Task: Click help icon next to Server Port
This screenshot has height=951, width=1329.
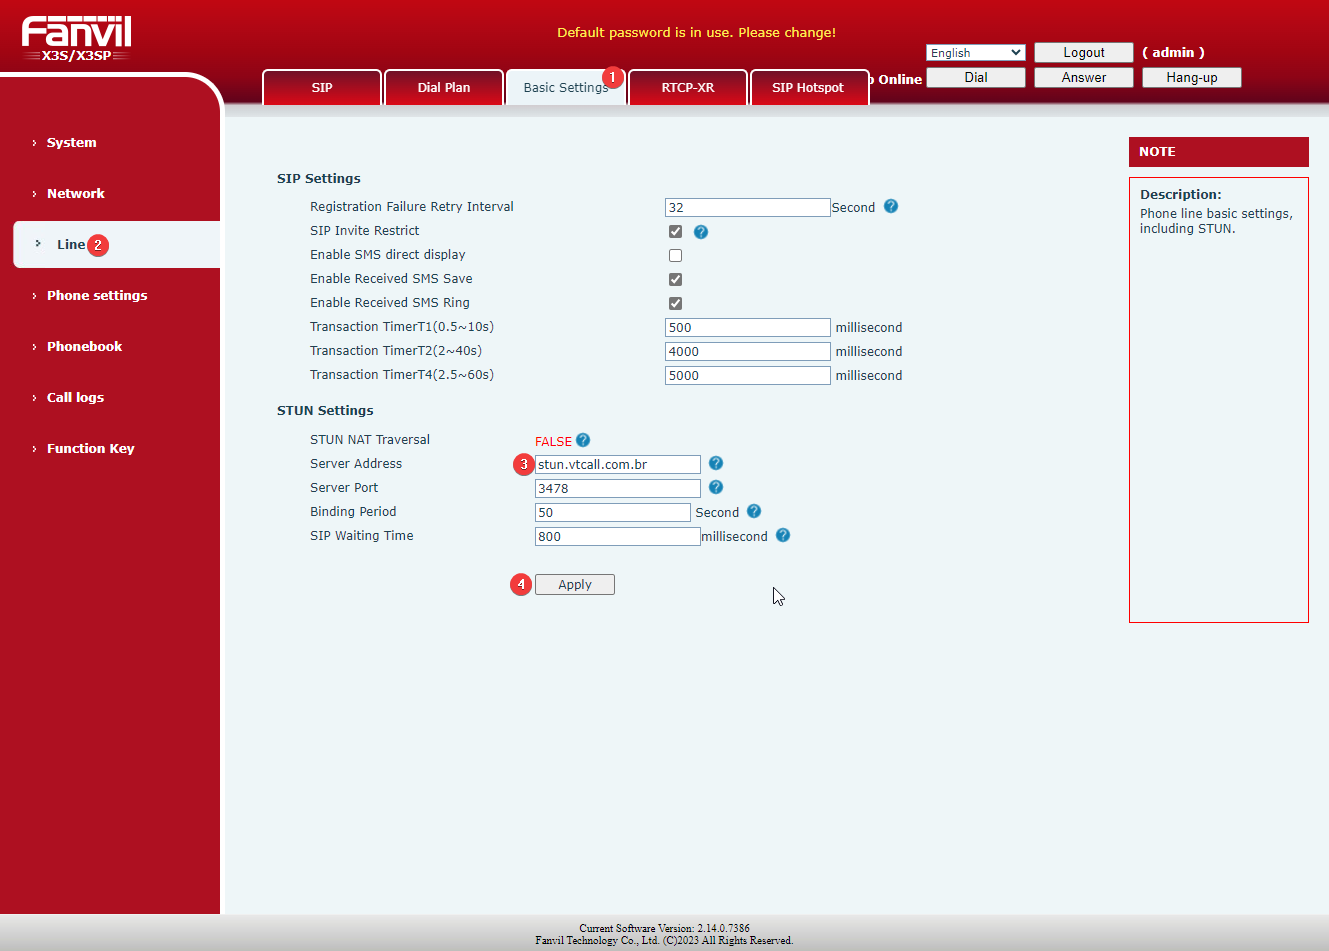Action: [716, 487]
